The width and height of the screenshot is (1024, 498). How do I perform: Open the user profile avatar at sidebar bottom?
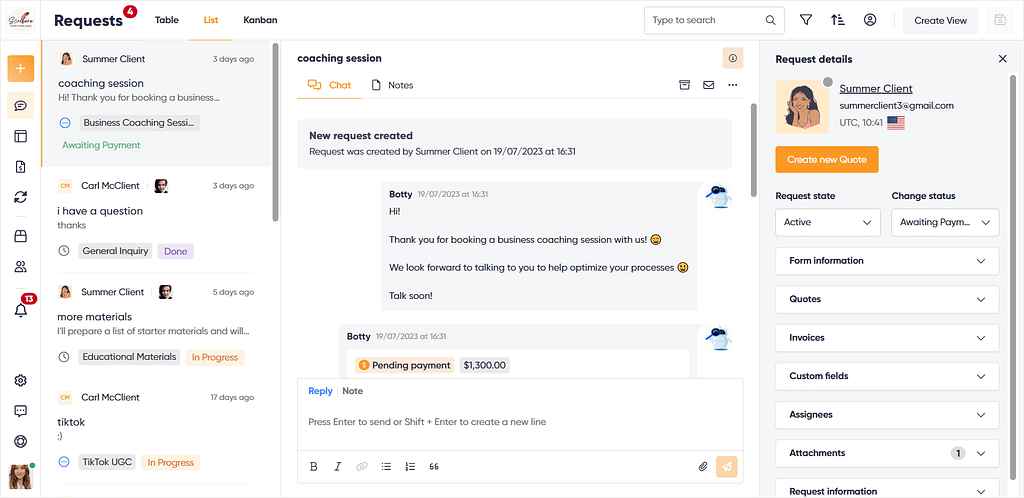(x=21, y=477)
